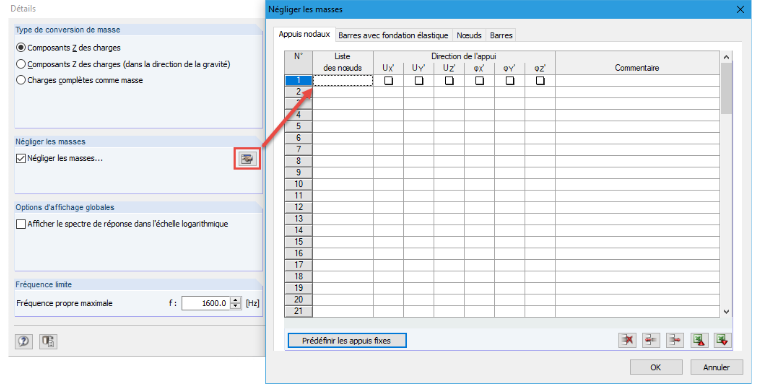Viewport: 760px width, 384px height.
Task: Click Prédéfinir les appuis fixes button
Action: pos(347,340)
